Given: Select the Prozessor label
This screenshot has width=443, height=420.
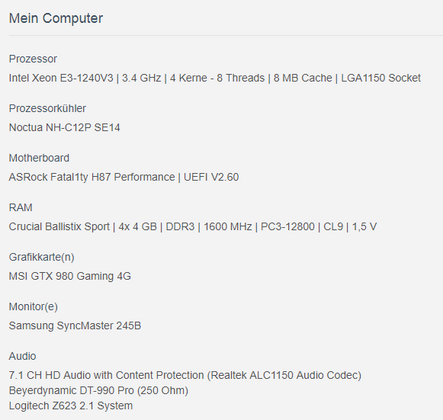Looking at the screenshot, I should pyautogui.click(x=33, y=59).
